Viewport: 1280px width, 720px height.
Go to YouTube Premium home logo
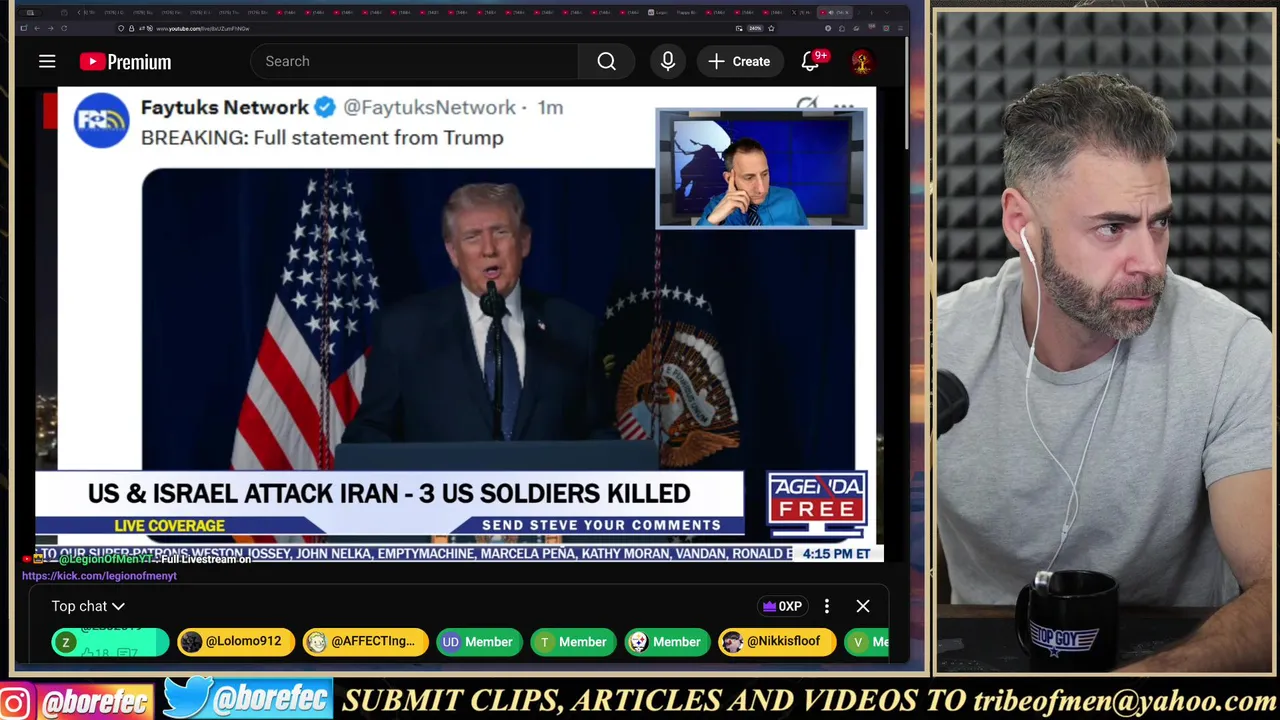[126, 62]
